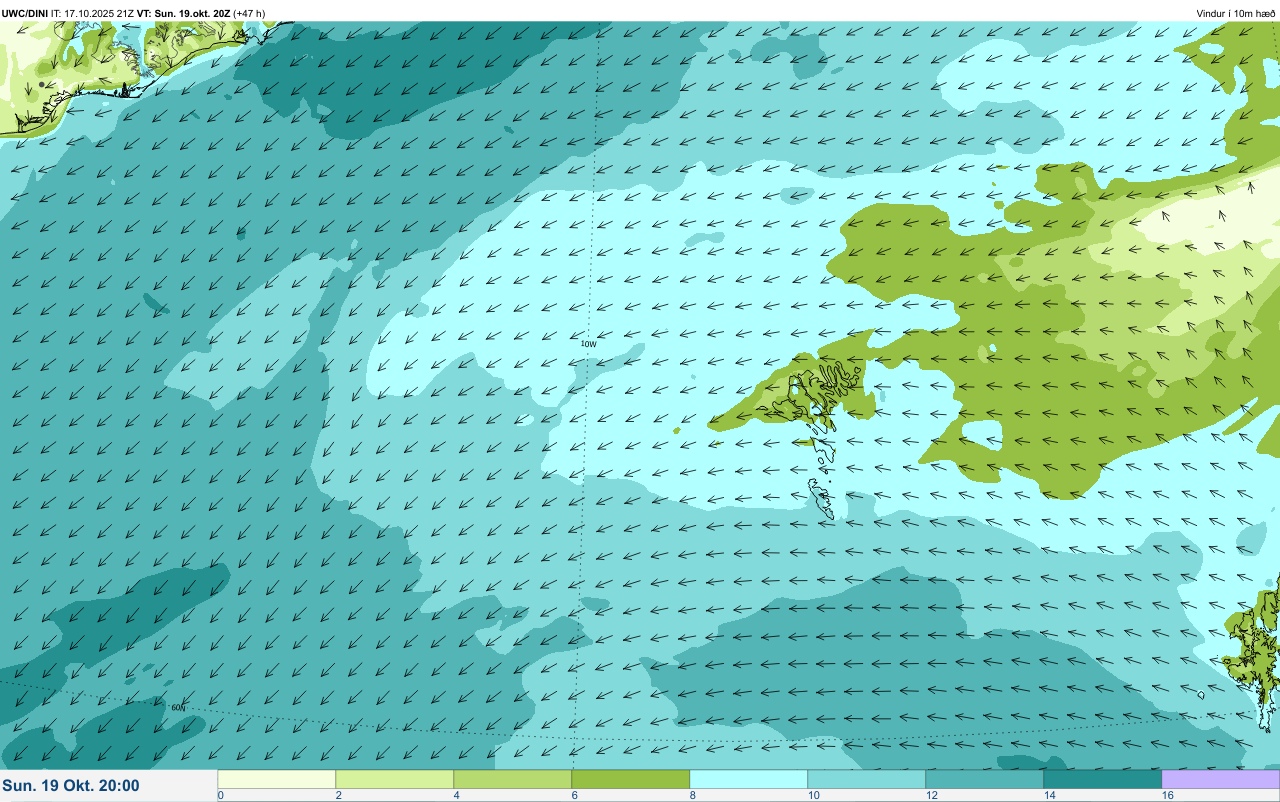This screenshot has width=1280, height=802.
Task: Click the "Sun. 19 Okt. 20:00" date label
Action: (71, 786)
